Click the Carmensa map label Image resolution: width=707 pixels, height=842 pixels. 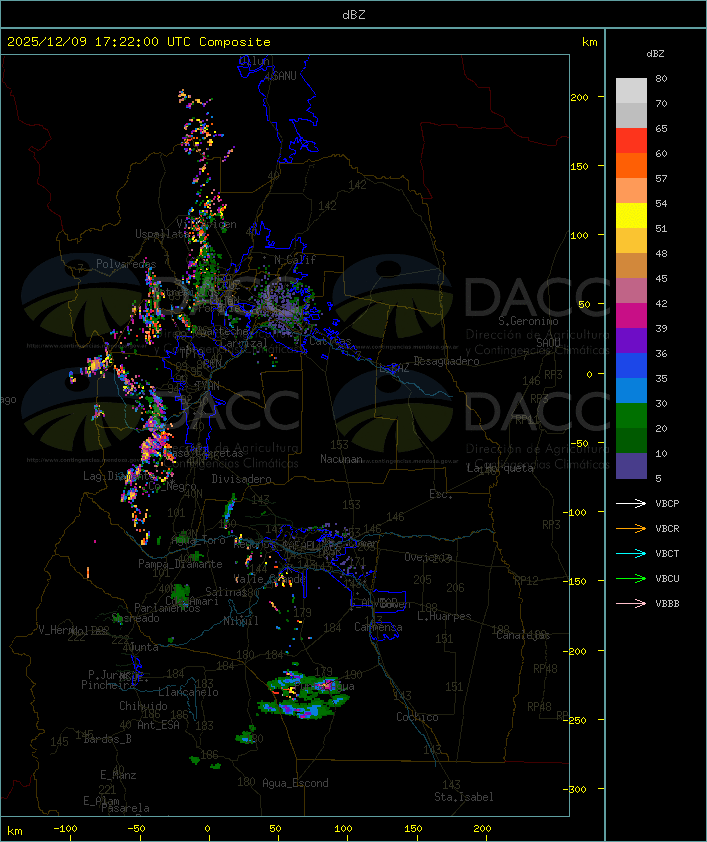pyautogui.click(x=378, y=627)
